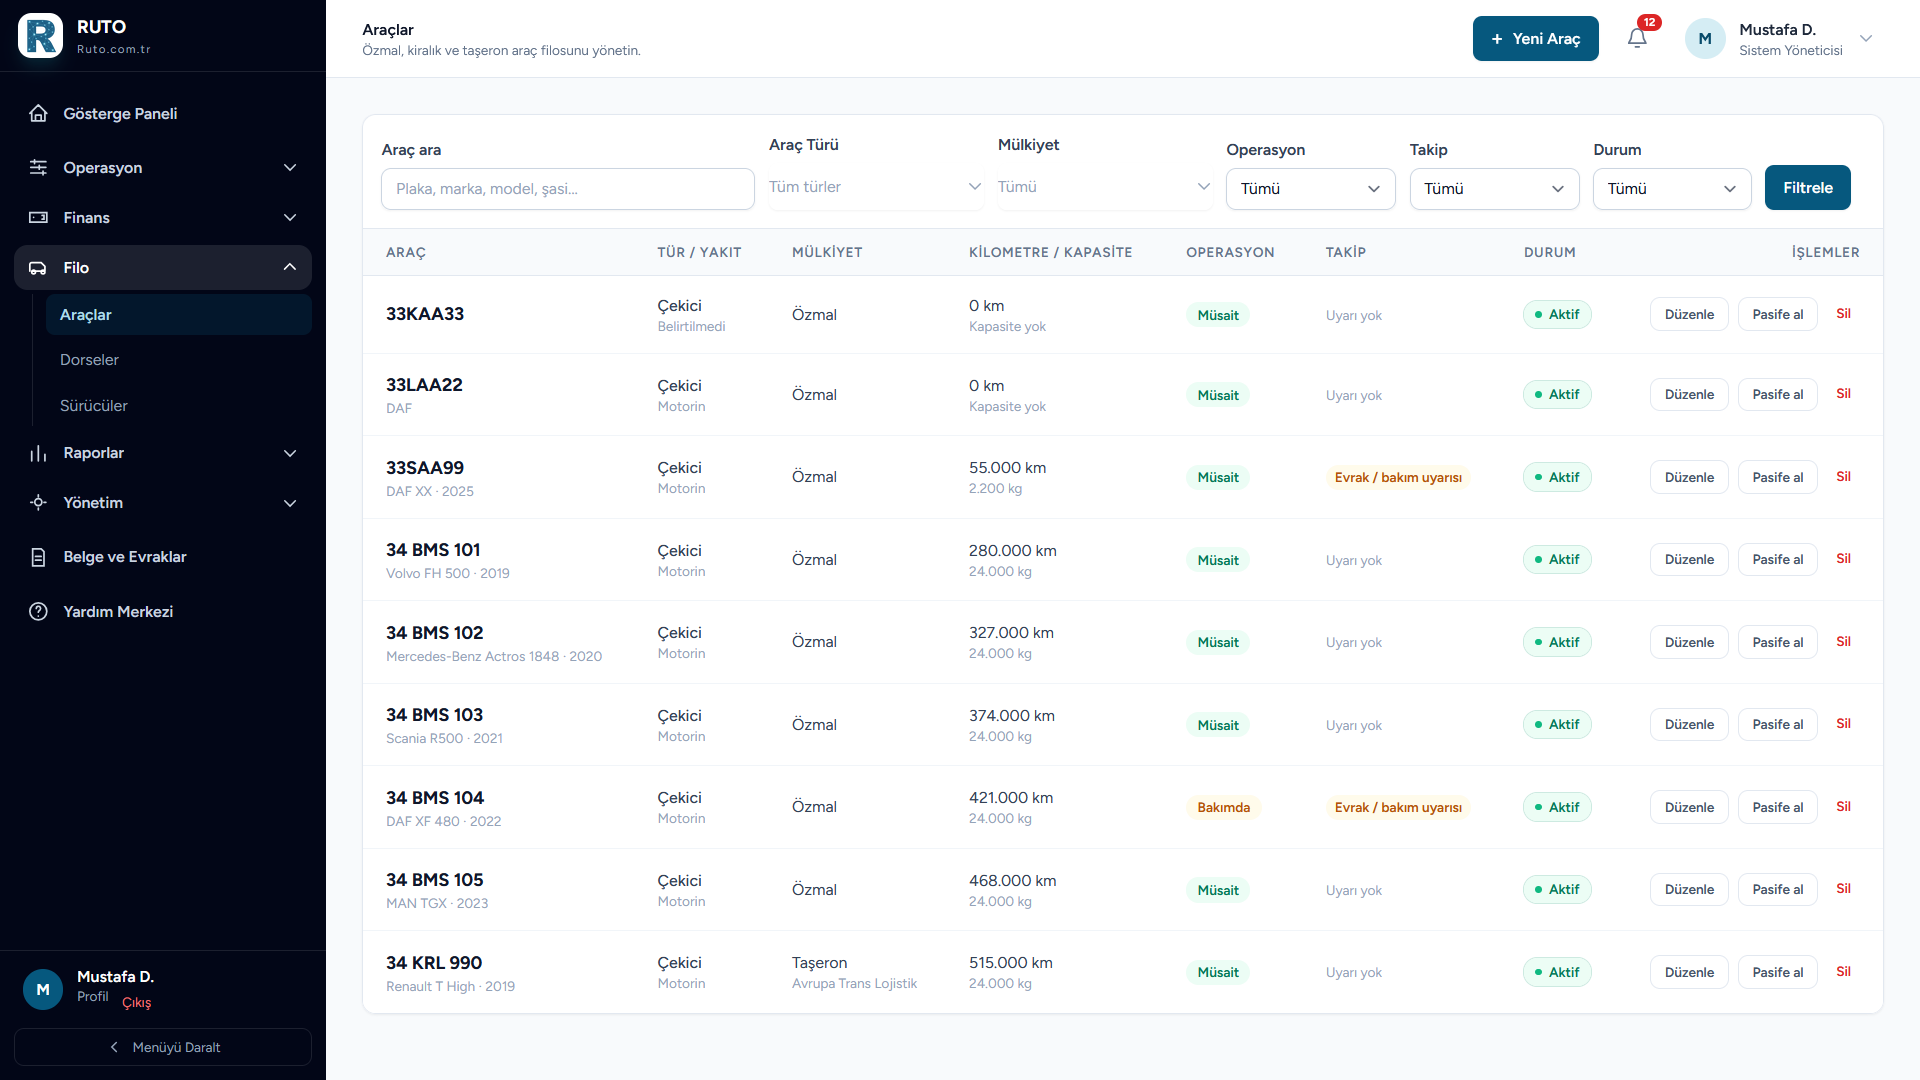This screenshot has width=1920, height=1080.
Task: Open Yardım Merkezi help icon
Action: point(38,611)
